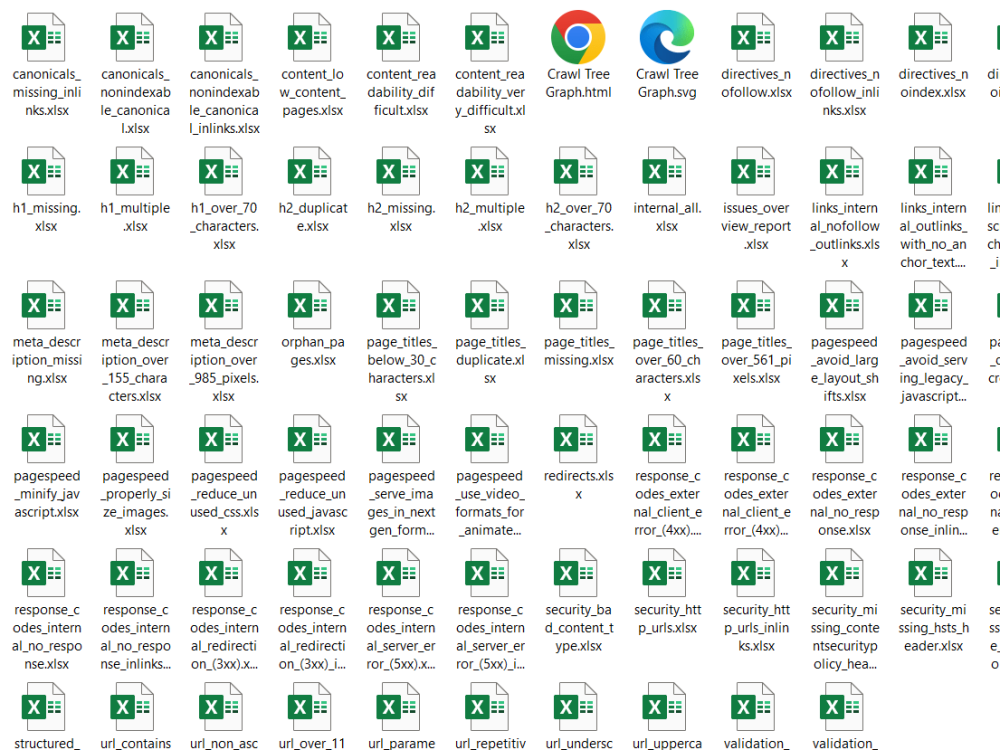Select meta_description_over_985_pixels.xlsx icon
This screenshot has height=750, width=1000.
[x=221, y=305]
